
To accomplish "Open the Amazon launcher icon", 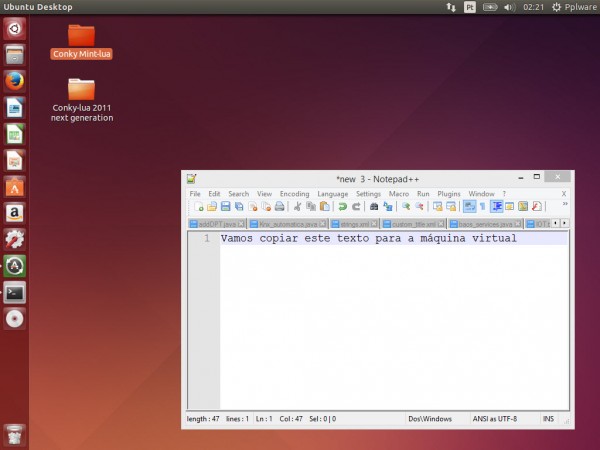I will [x=15, y=213].
